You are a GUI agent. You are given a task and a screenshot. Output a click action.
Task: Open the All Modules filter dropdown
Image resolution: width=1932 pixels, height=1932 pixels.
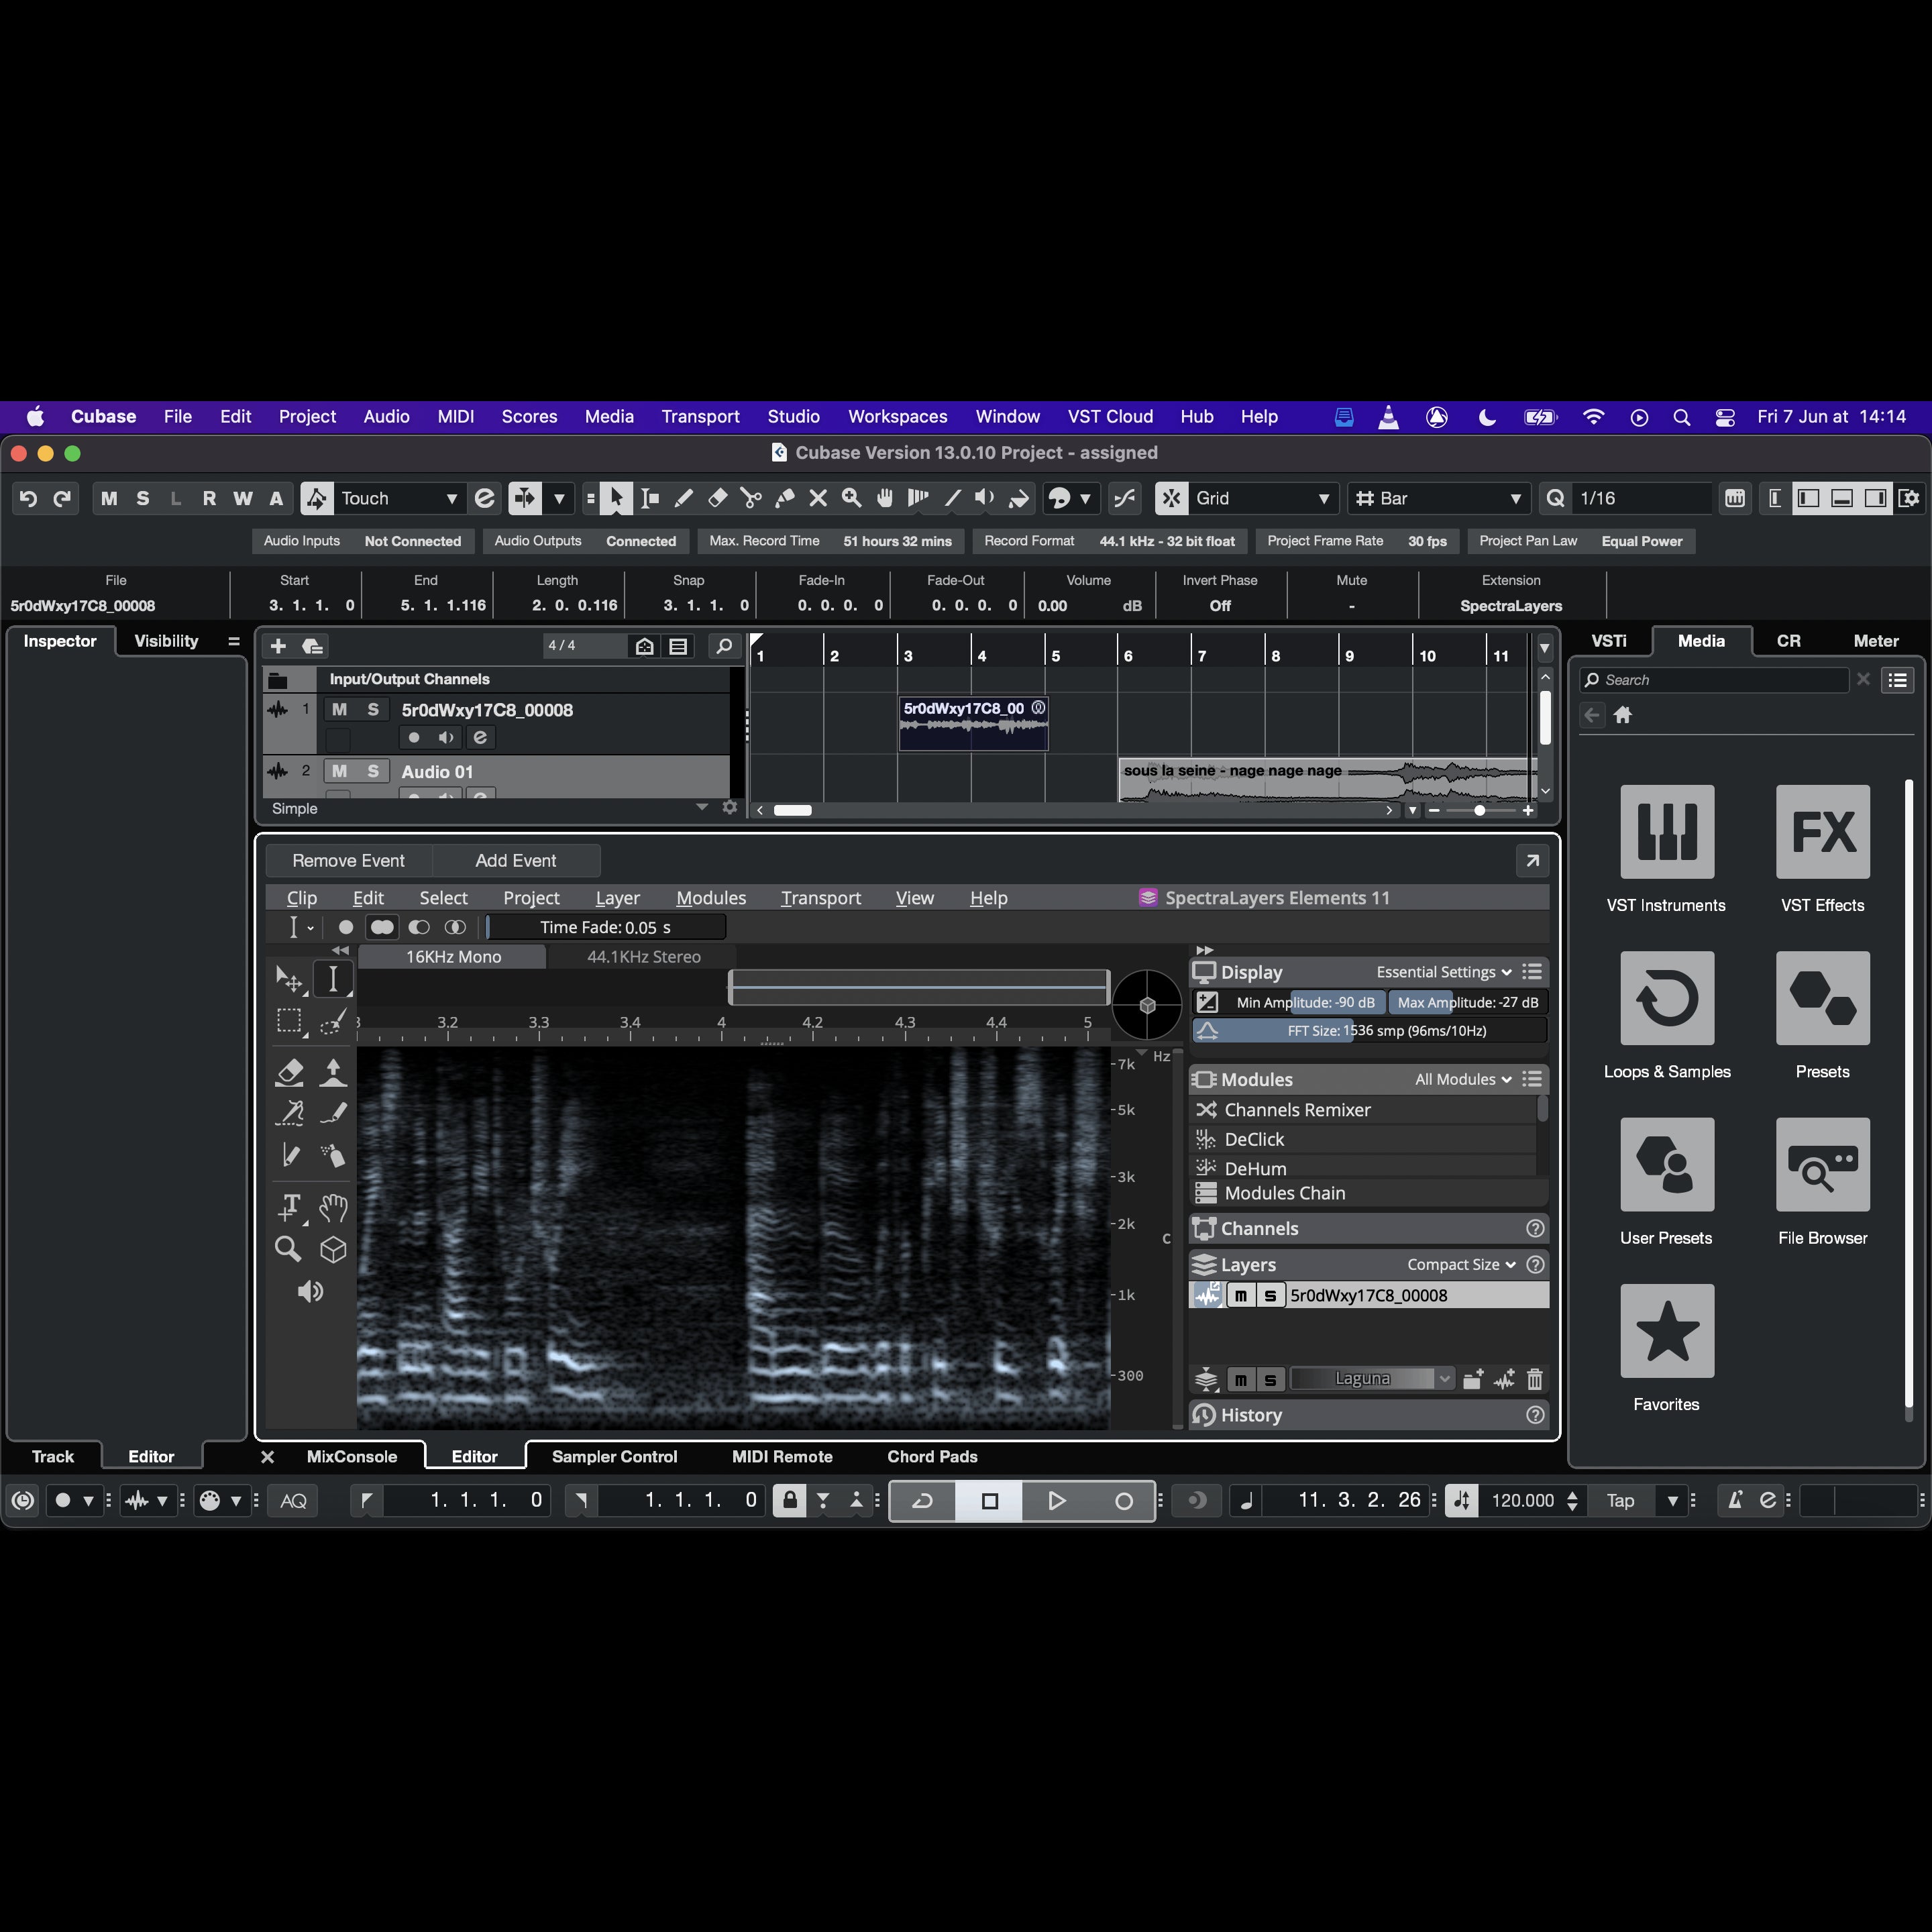(1463, 1079)
